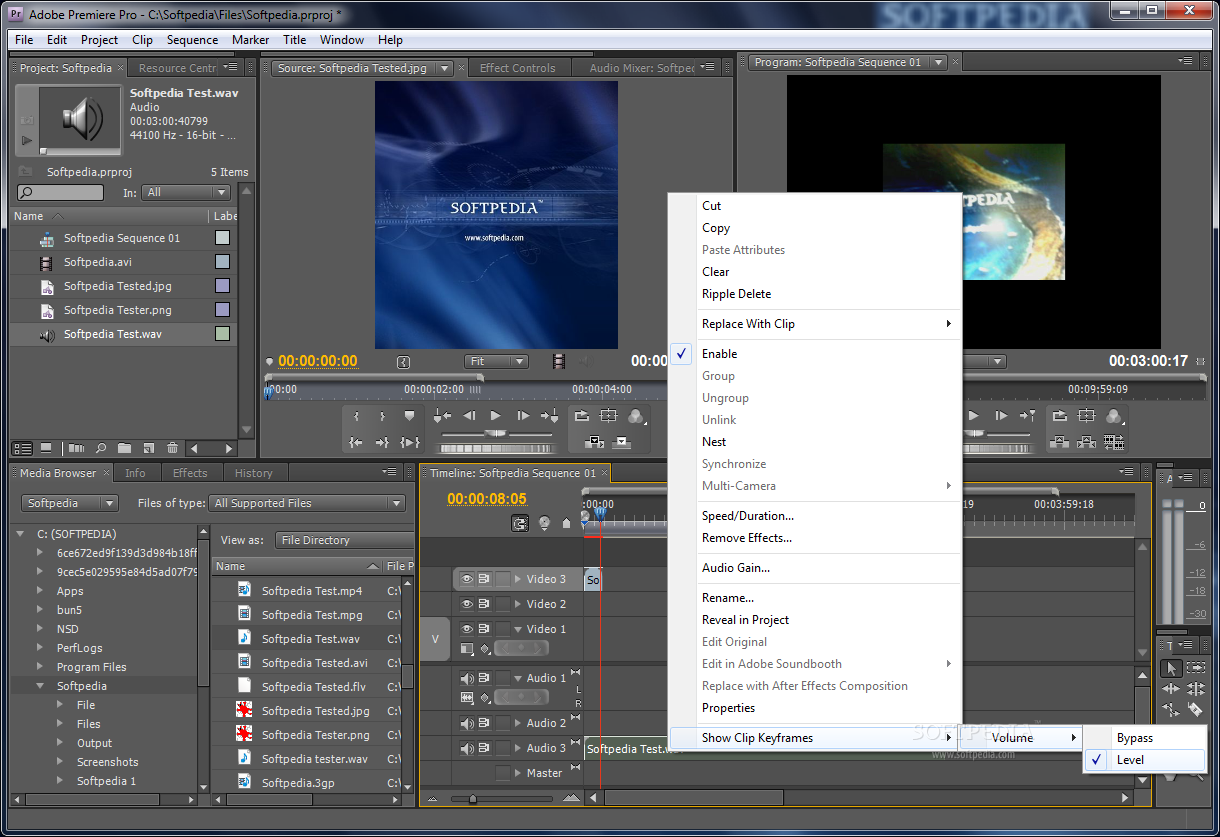Toggle the lock box on Video 3 track
Image resolution: width=1220 pixels, height=837 pixels.
click(x=502, y=579)
